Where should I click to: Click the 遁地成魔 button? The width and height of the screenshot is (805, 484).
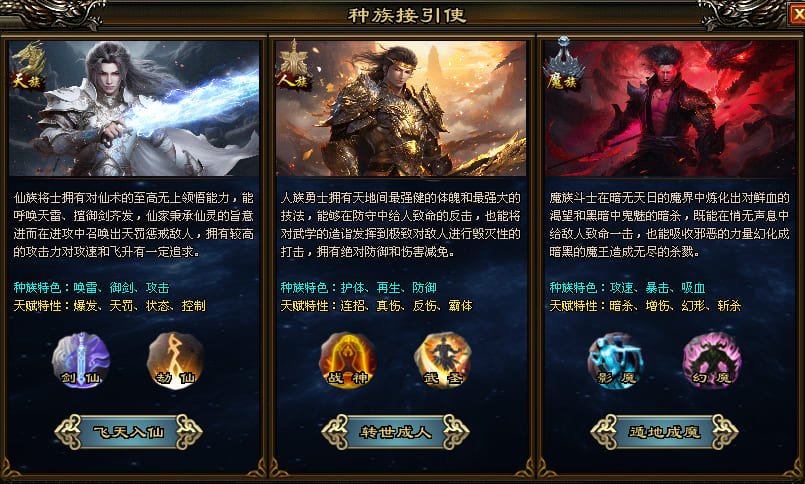point(664,432)
